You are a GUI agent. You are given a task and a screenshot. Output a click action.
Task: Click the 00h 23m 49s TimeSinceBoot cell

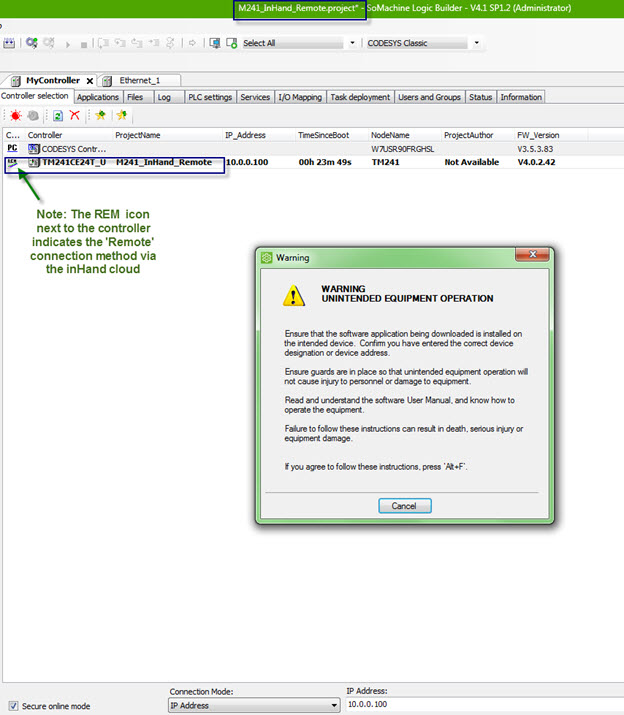pyautogui.click(x=325, y=162)
